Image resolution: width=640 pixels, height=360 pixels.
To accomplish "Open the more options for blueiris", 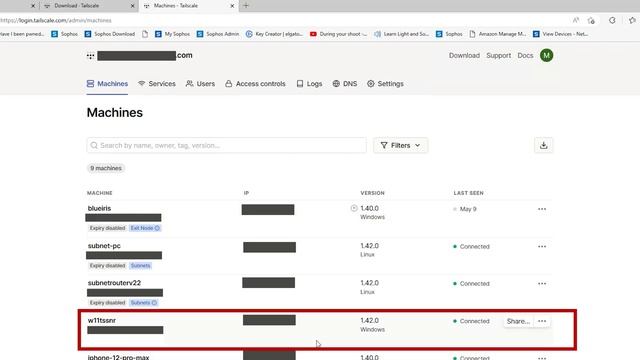I will 542,209.
